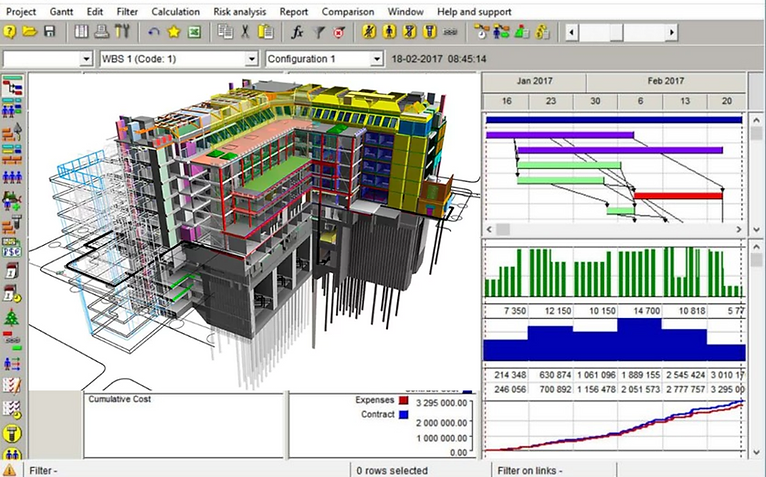Click the green Christmas tree sidebar icon
This screenshot has height=477, width=766.
click(x=12, y=318)
